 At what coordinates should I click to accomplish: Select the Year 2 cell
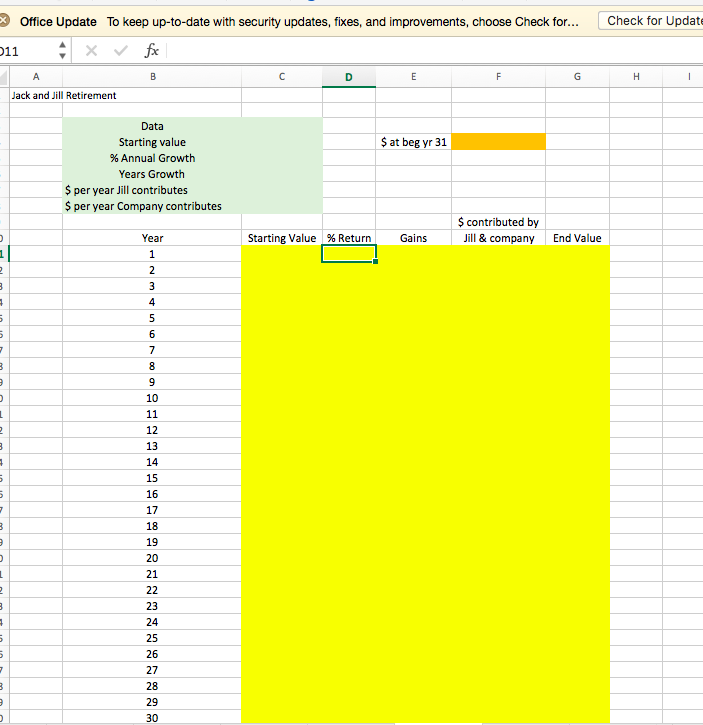(152, 270)
